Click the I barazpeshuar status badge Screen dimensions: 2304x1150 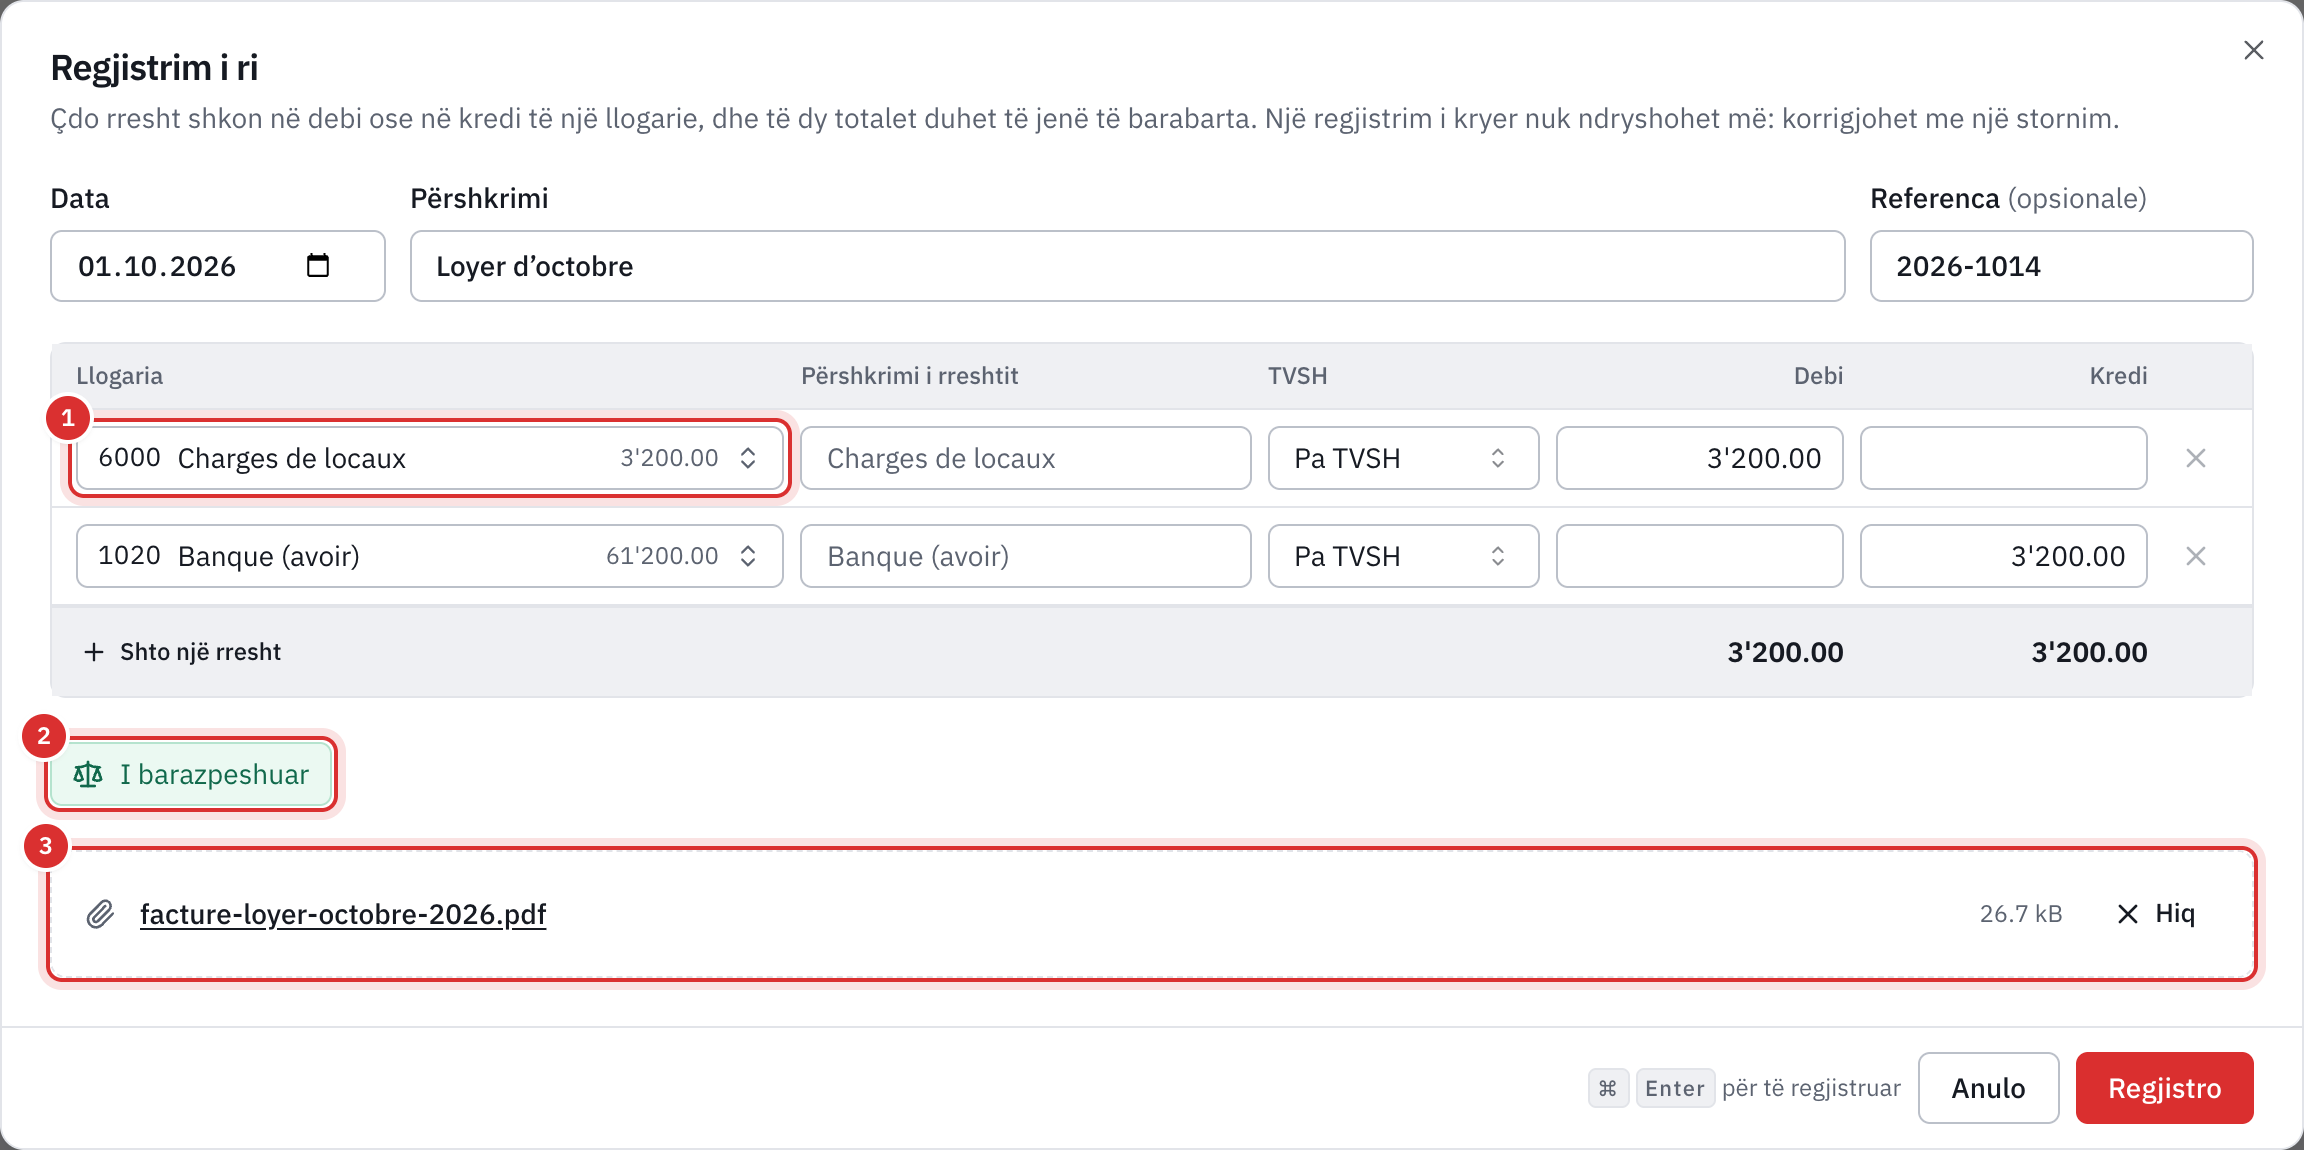click(x=191, y=774)
